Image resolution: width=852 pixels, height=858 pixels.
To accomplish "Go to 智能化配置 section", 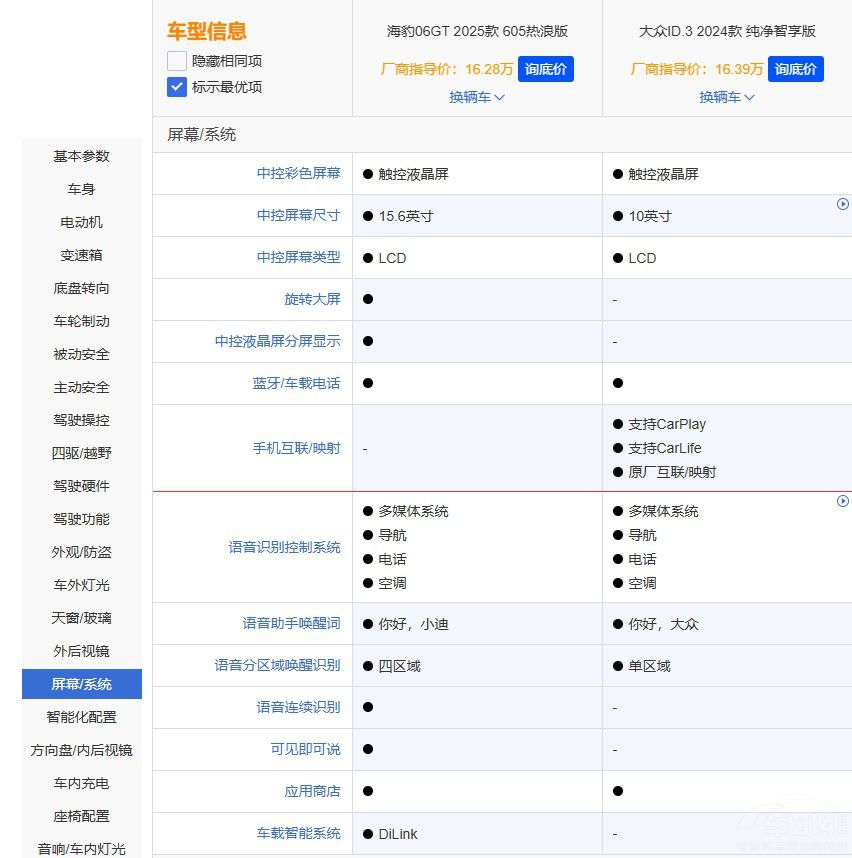I will pos(82,717).
